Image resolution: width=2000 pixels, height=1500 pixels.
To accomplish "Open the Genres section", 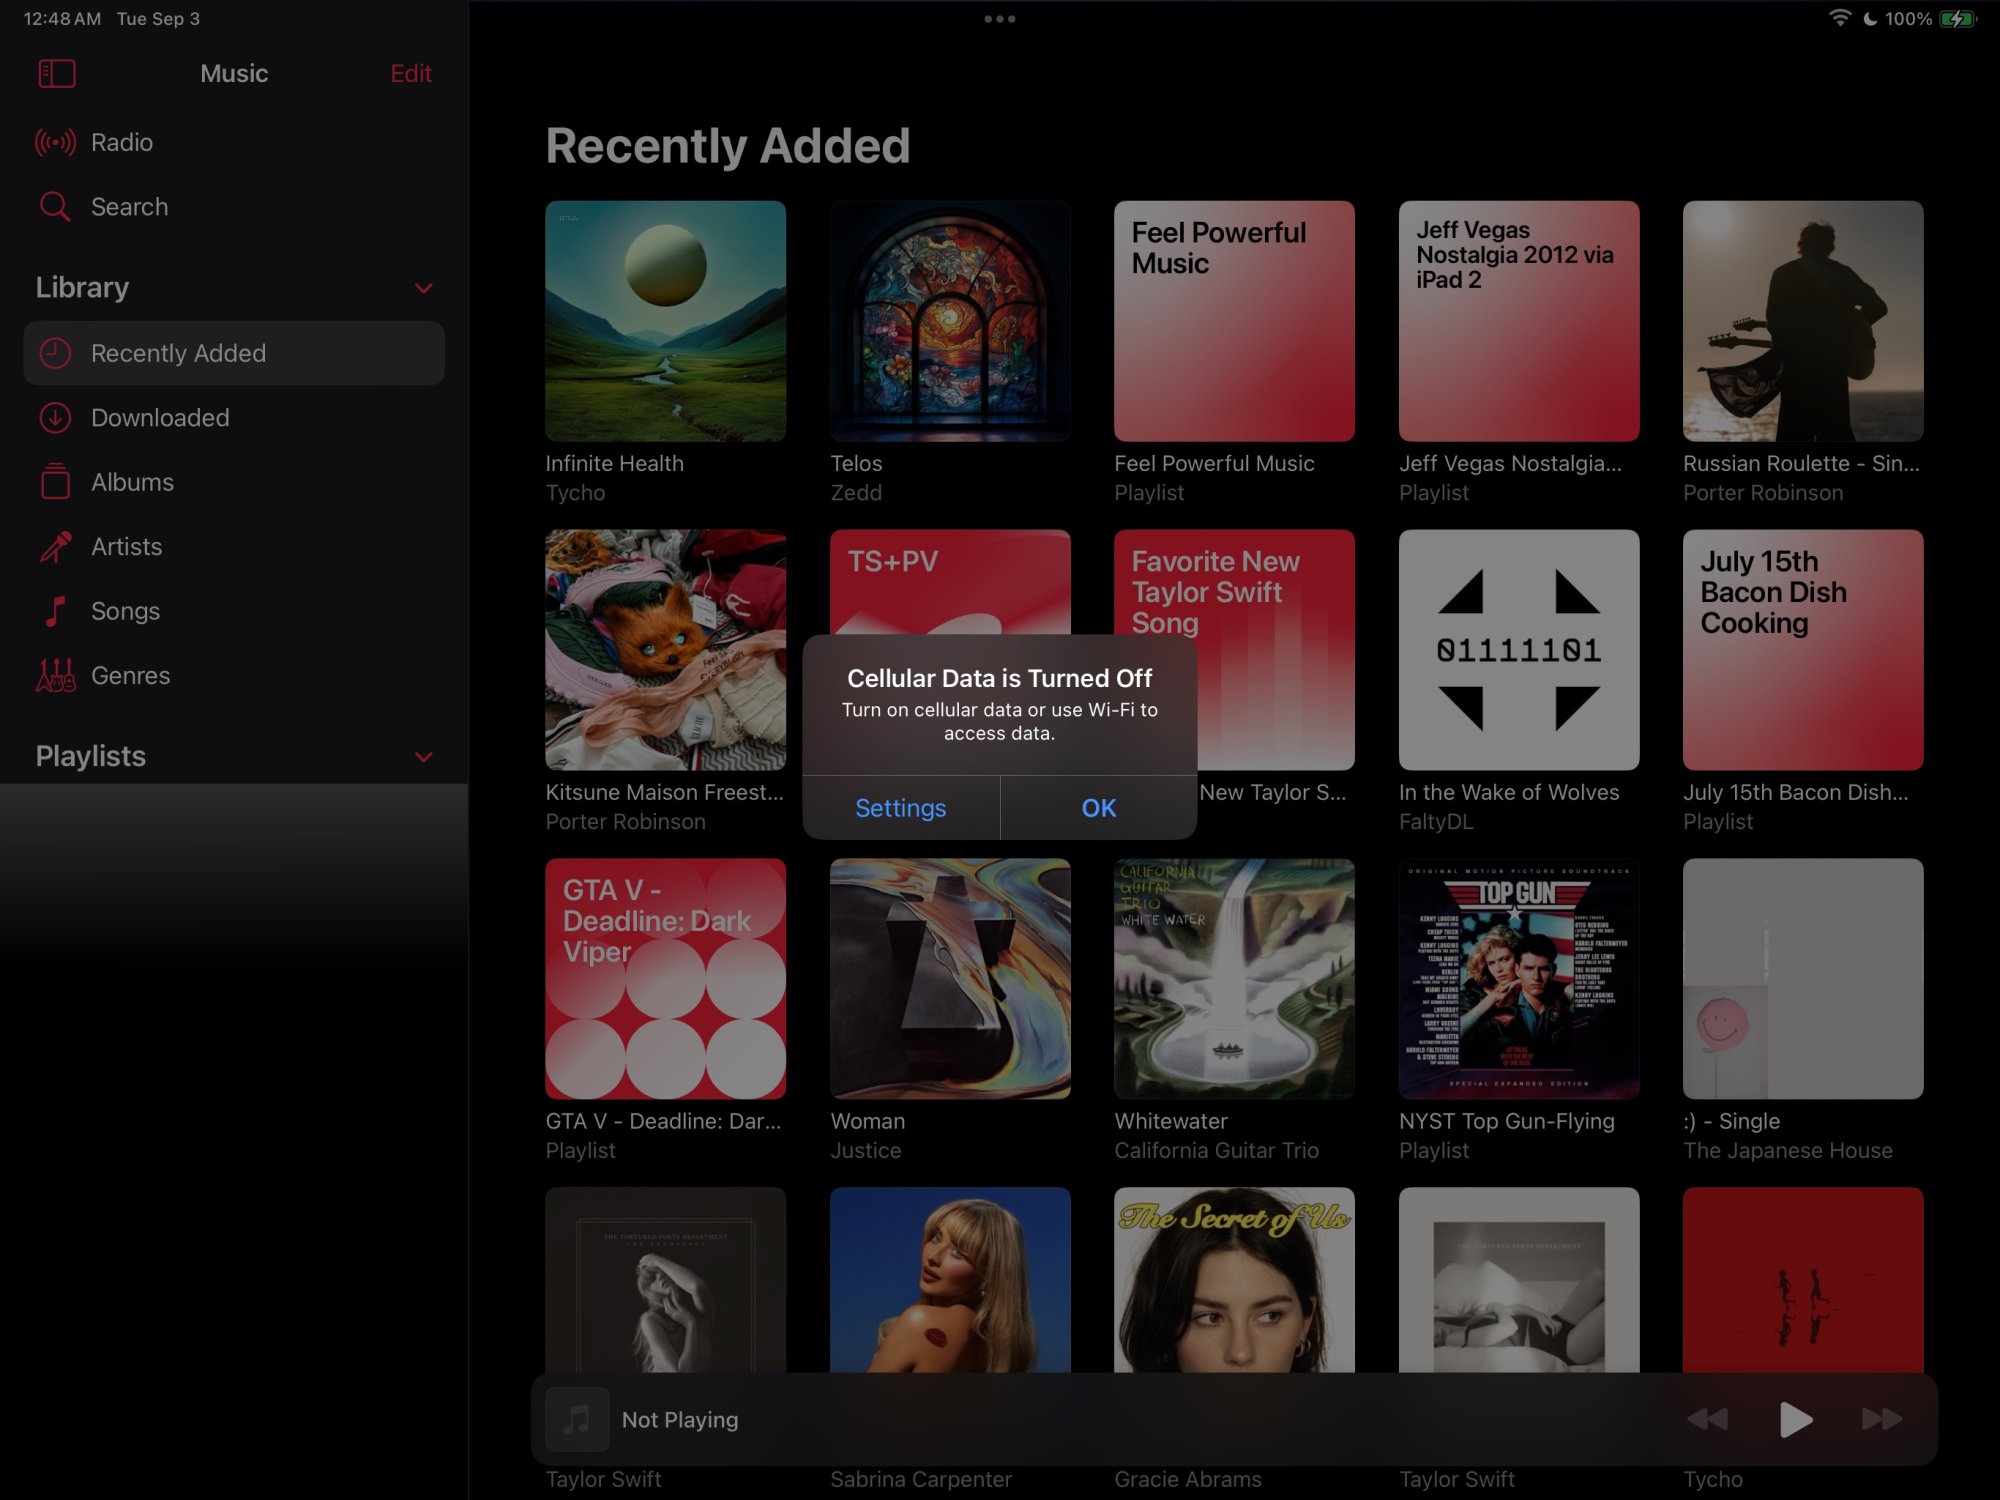I will 130,676.
